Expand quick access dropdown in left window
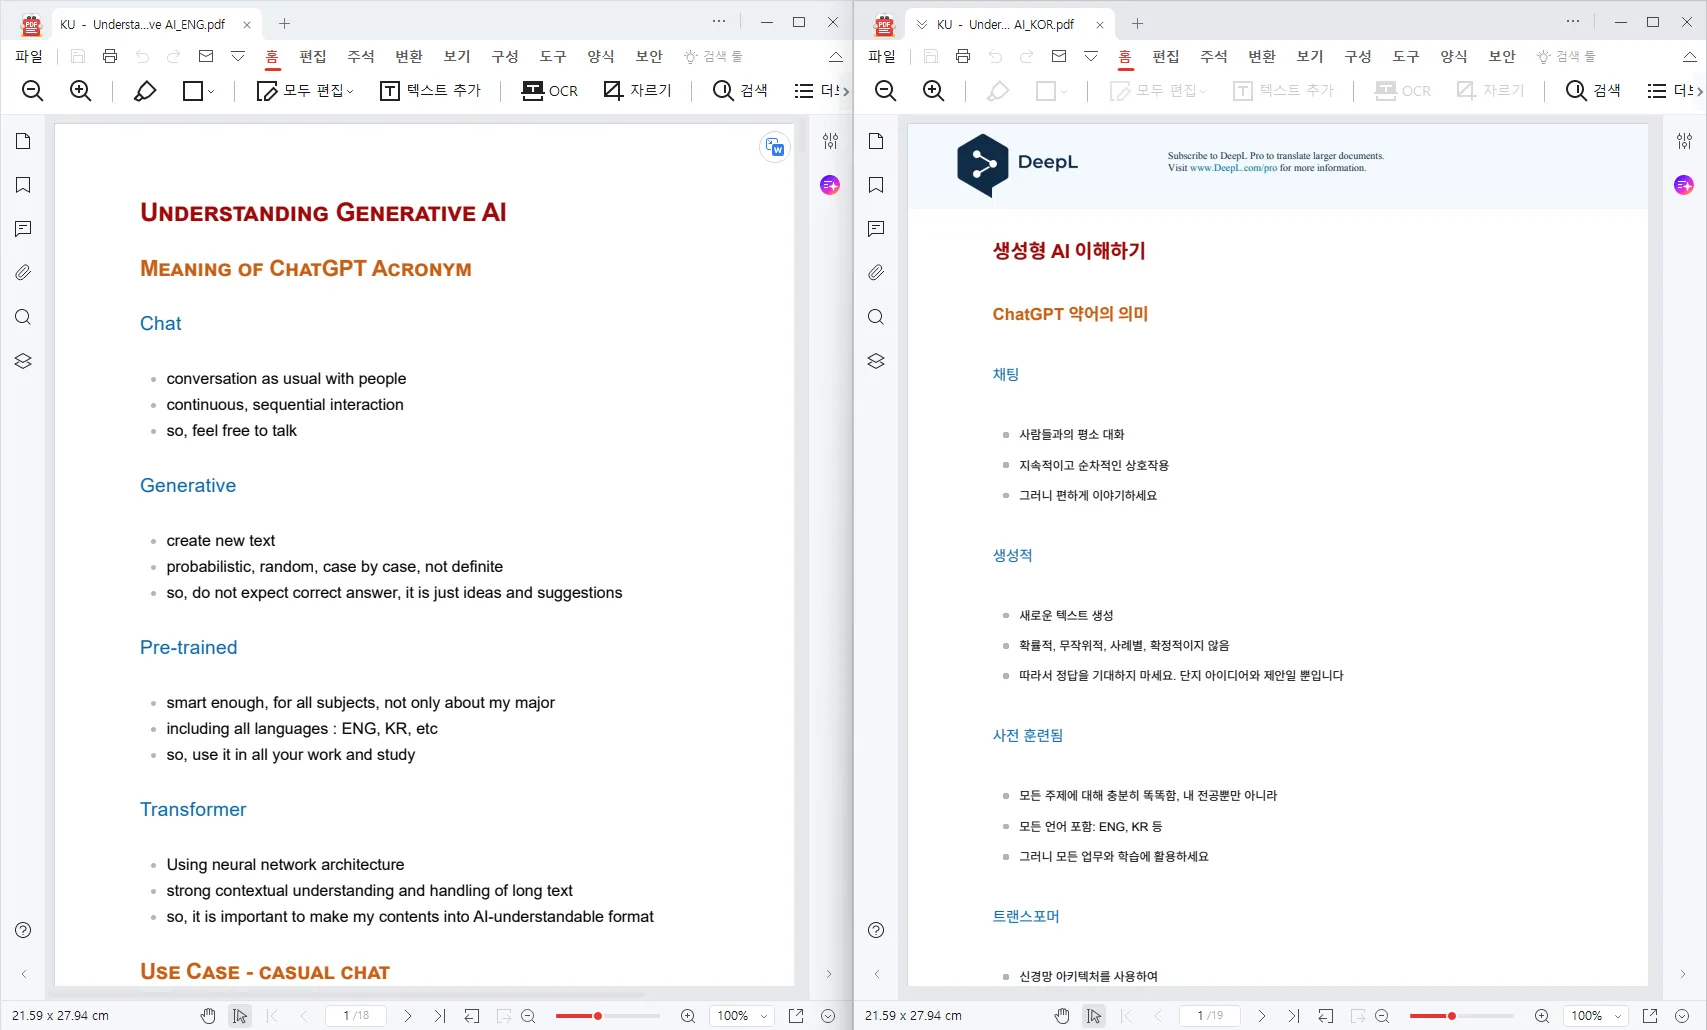The width and height of the screenshot is (1707, 1030). click(x=238, y=56)
